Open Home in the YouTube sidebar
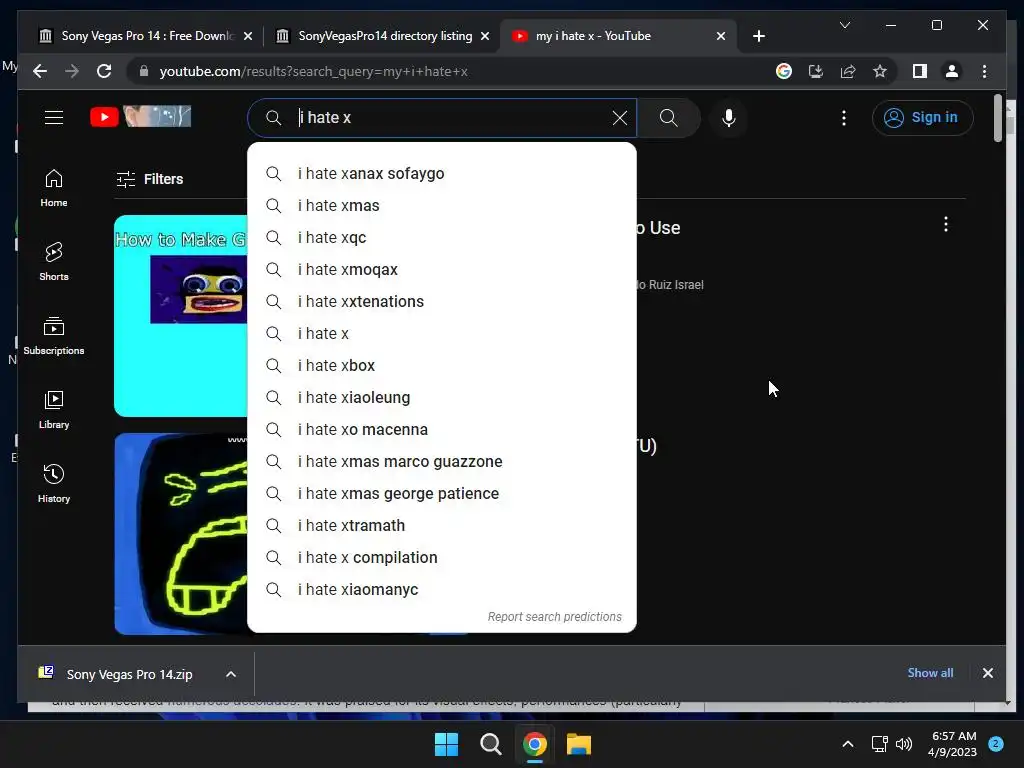Image resolution: width=1024 pixels, height=768 pixels. click(x=54, y=188)
